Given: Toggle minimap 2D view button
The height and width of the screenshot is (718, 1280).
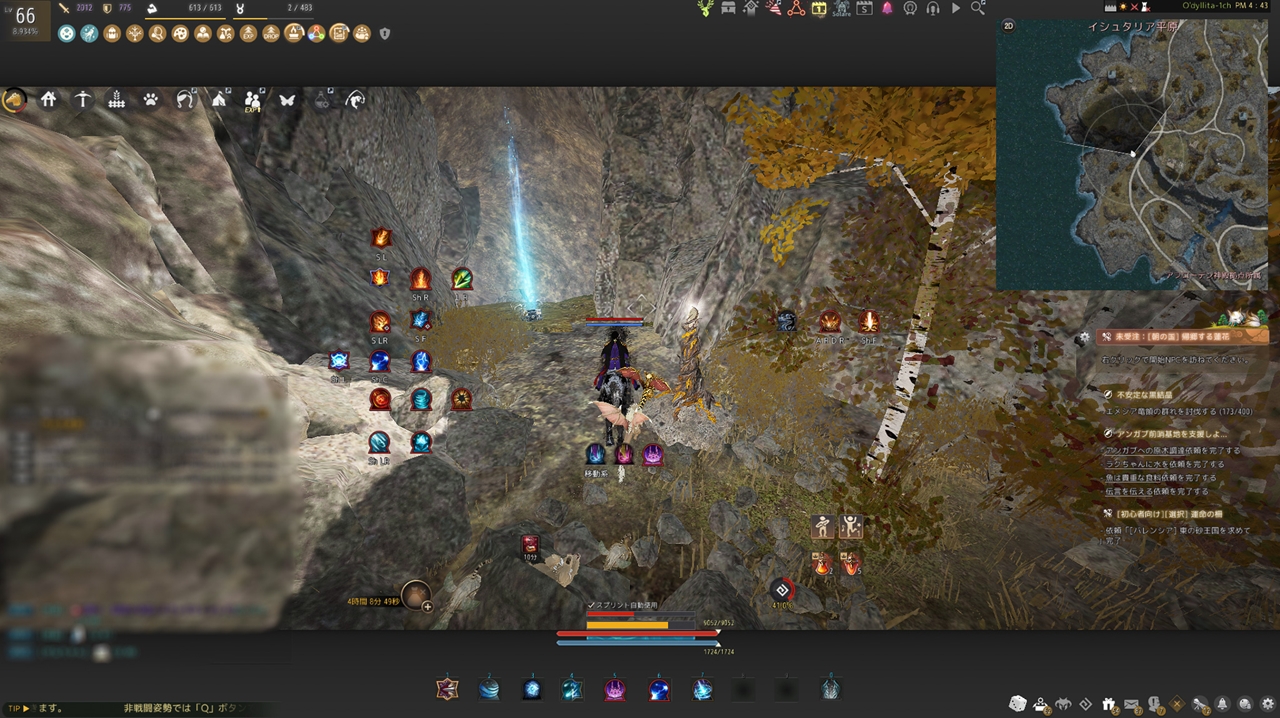Looking at the screenshot, I should (x=1008, y=26).
